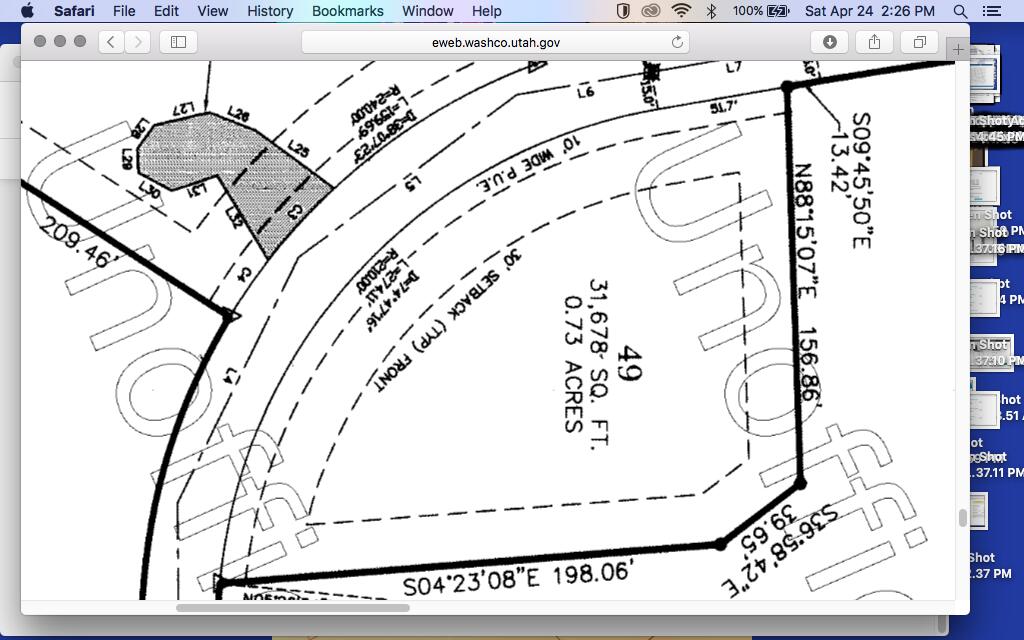Open a new tab with plus button

click(x=958, y=49)
